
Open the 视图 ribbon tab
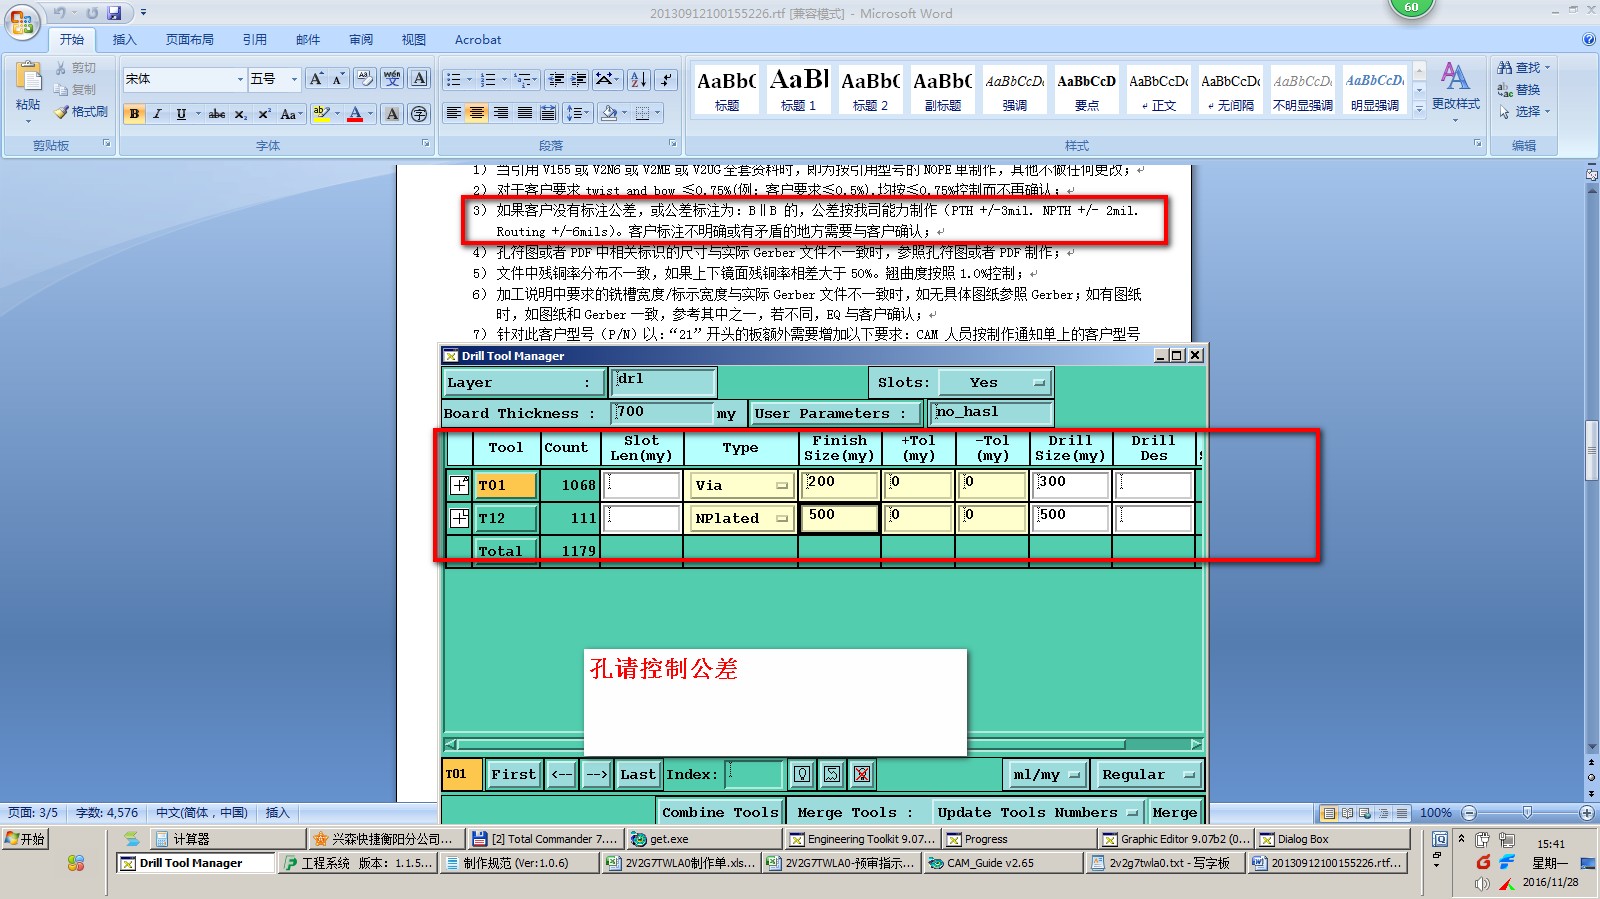(414, 40)
